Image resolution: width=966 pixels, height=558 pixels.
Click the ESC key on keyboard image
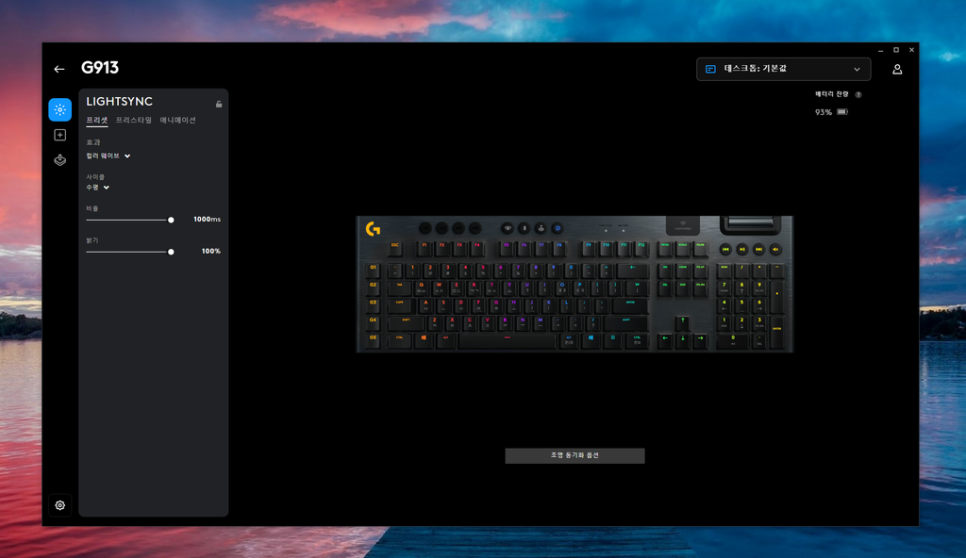(395, 248)
